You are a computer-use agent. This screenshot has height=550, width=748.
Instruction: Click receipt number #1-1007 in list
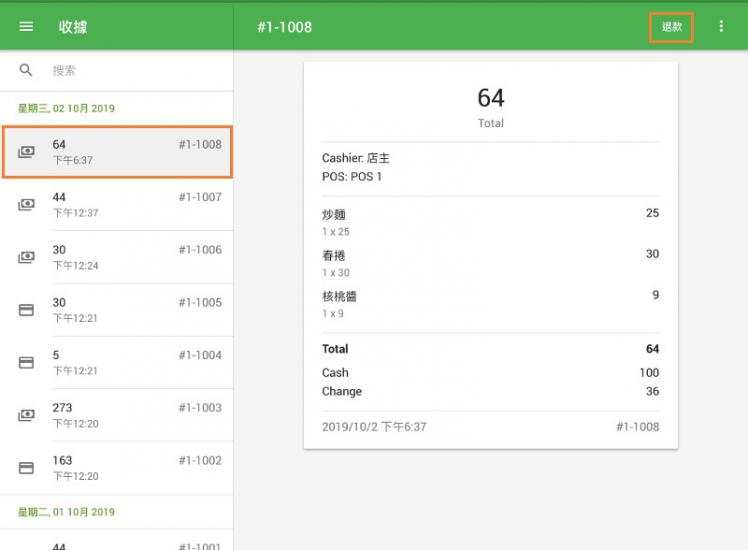point(200,197)
